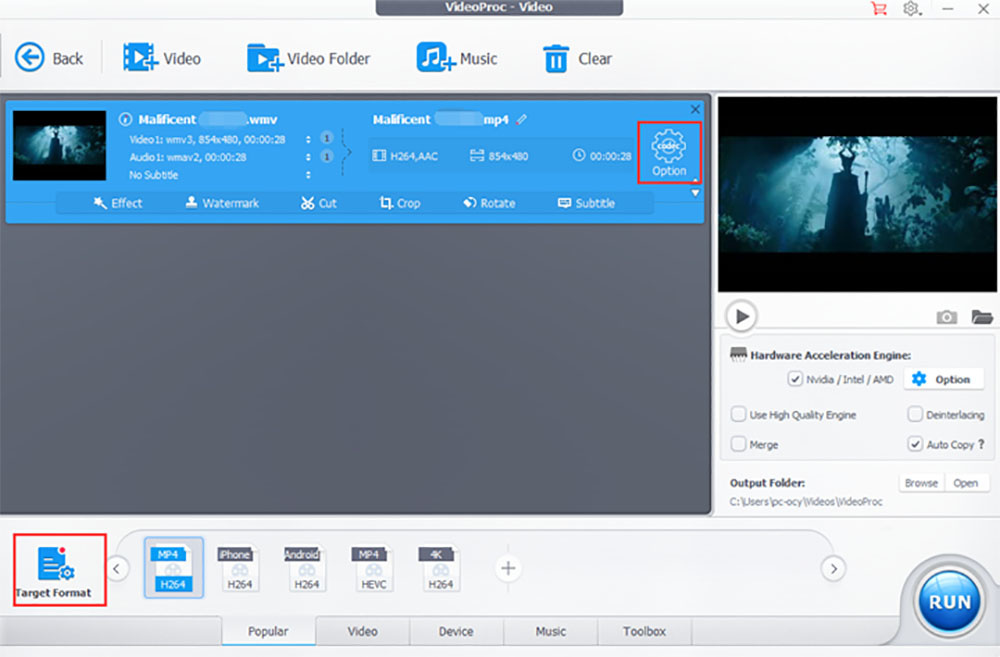Take a snapshot with the camera icon
This screenshot has height=657, width=1000.
click(x=946, y=317)
